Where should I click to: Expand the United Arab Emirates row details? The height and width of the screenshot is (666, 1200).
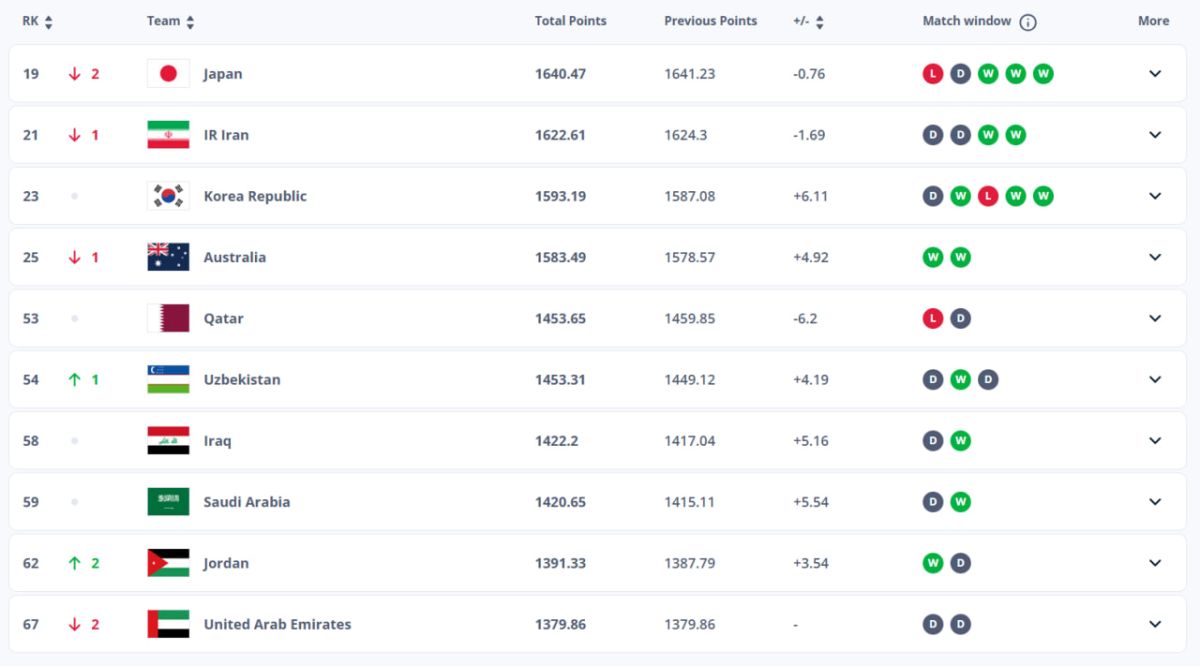(1155, 624)
